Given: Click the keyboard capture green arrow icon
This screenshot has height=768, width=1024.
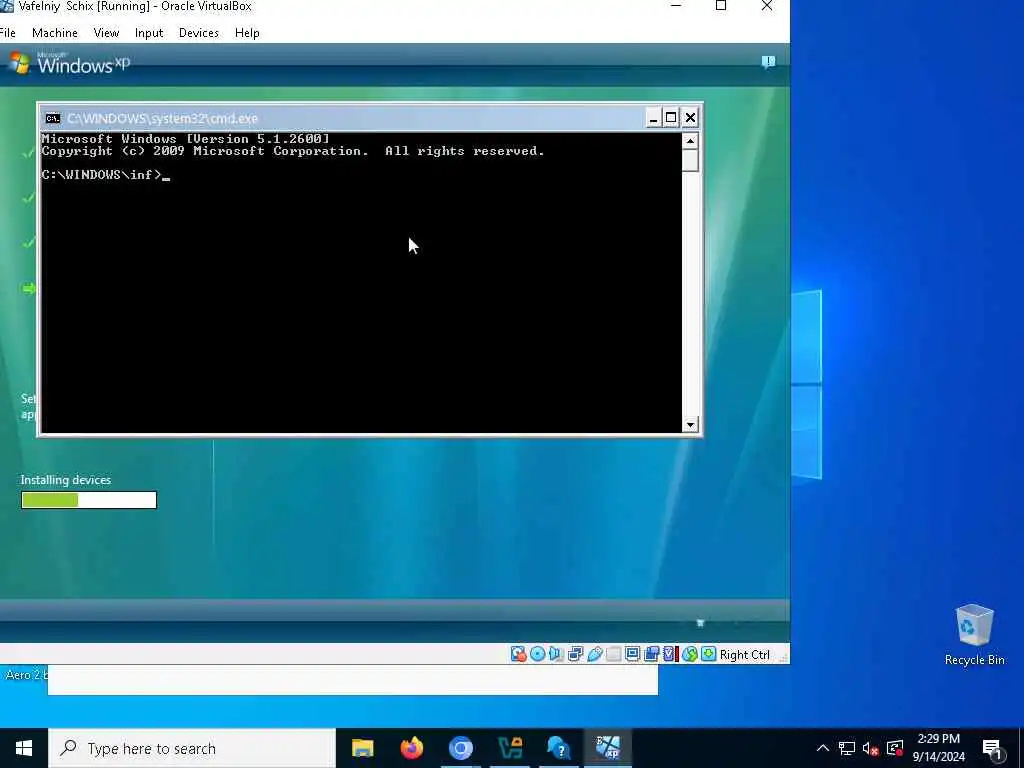Looking at the screenshot, I should tap(709, 654).
